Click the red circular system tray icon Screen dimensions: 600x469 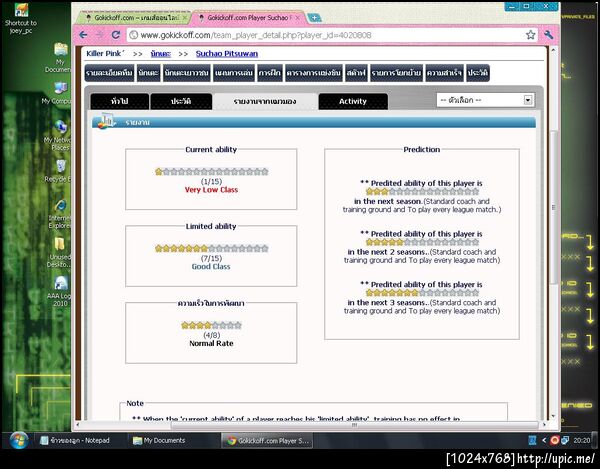554,441
